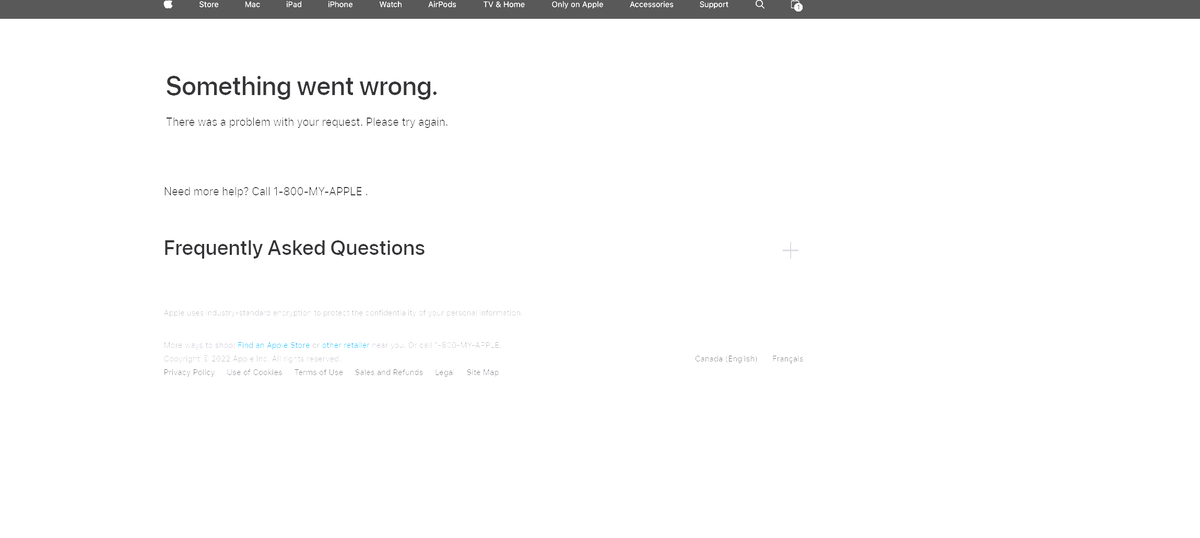Image resolution: width=1200 pixels, height=538 pixels.
Task: Click the Apple logo icon
Action: tap(168, 5)
